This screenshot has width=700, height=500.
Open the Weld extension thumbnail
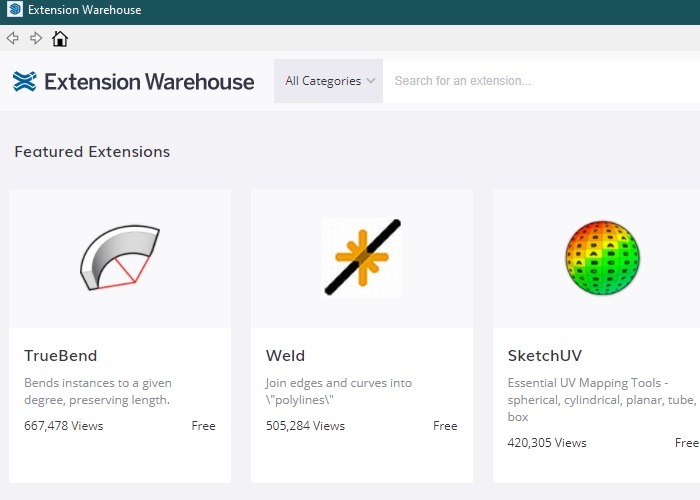coord(362,258)
